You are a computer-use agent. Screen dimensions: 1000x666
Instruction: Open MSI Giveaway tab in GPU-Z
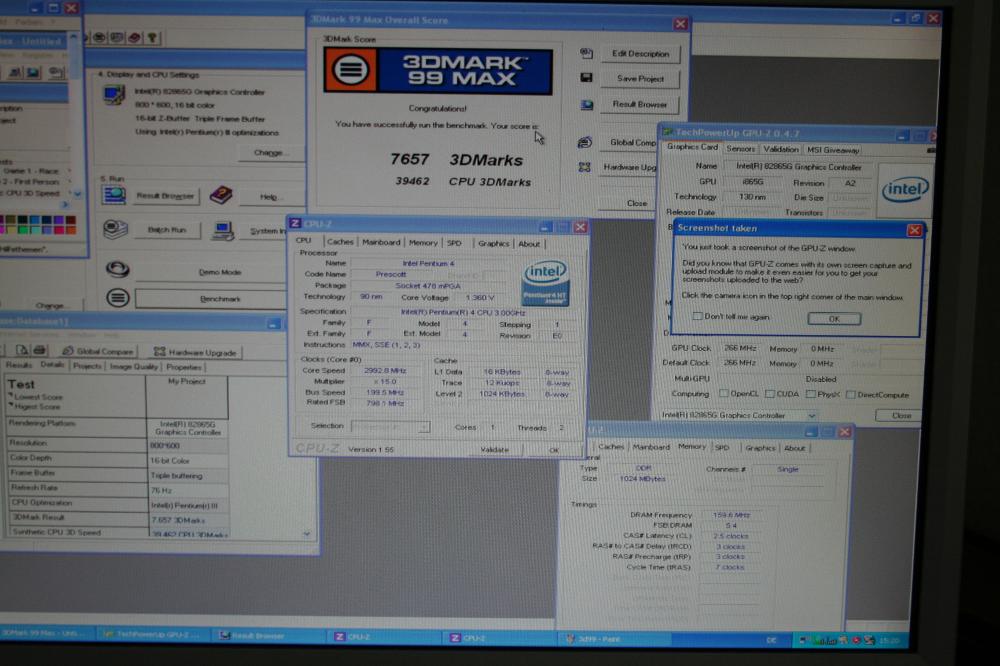833,150
